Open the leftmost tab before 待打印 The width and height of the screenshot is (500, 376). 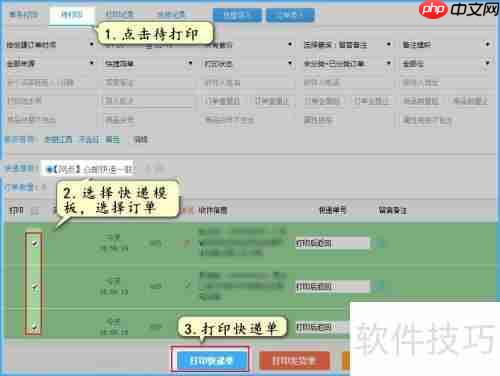point(24,15)
